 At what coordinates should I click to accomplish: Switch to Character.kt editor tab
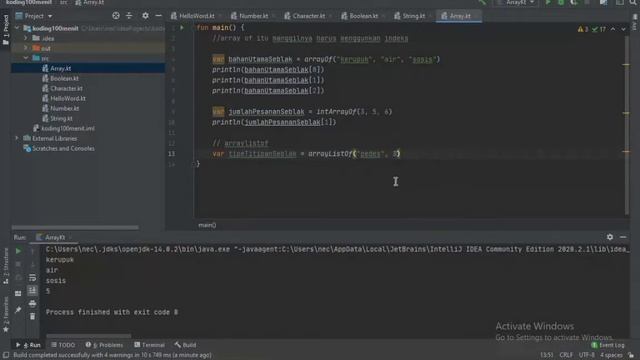pos(308,16)
